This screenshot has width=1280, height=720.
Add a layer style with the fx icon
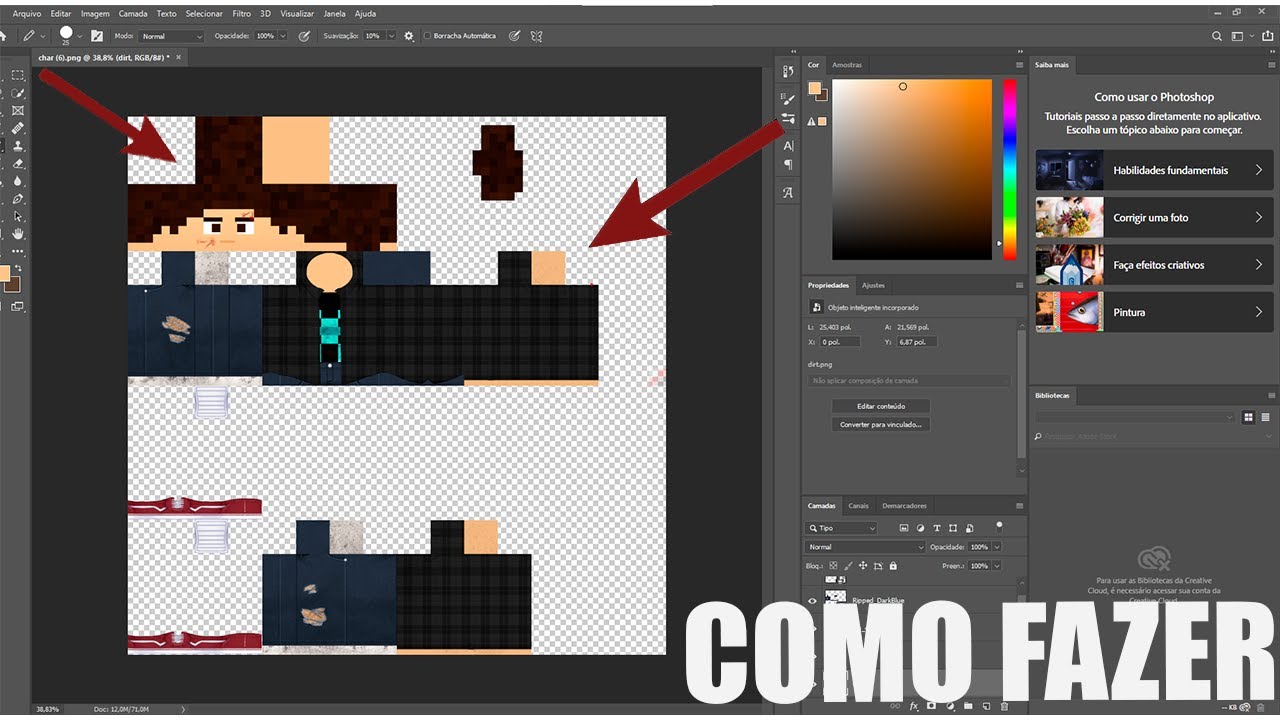click(914, 706)
